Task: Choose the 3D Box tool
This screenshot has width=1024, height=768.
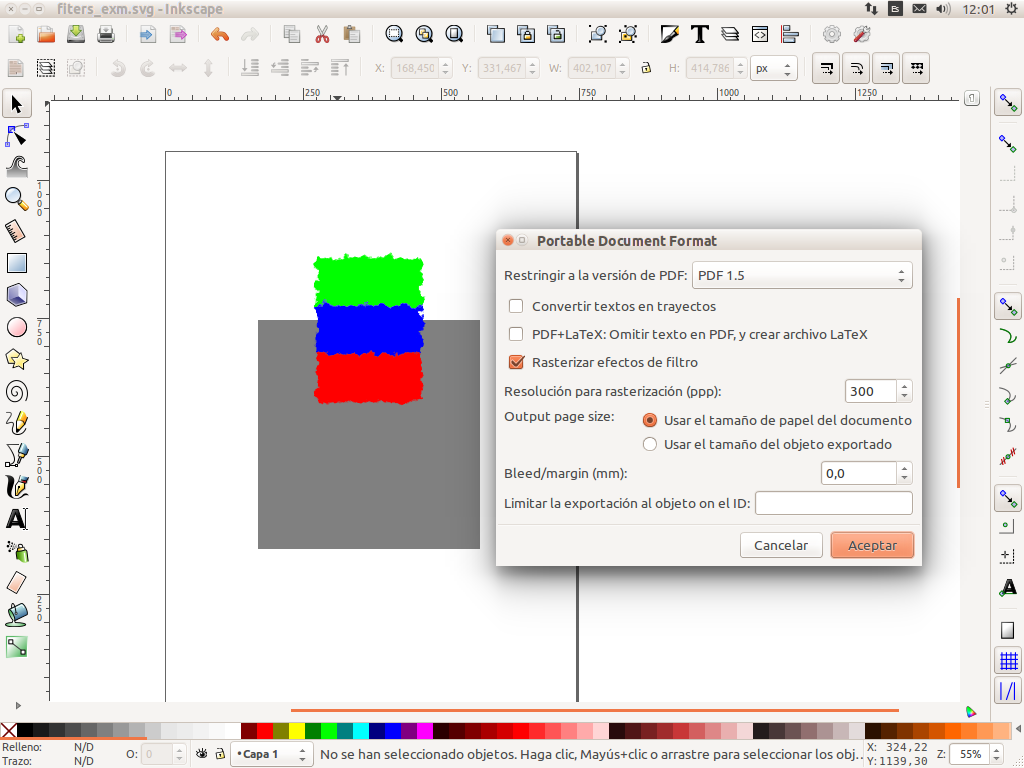Action: (16, 295)
